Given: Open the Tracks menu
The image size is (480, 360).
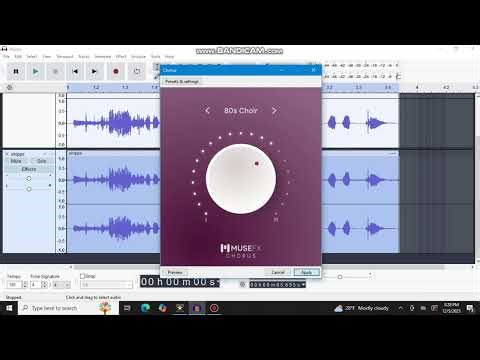Looking at the screenshot, I should pos(84,56).
